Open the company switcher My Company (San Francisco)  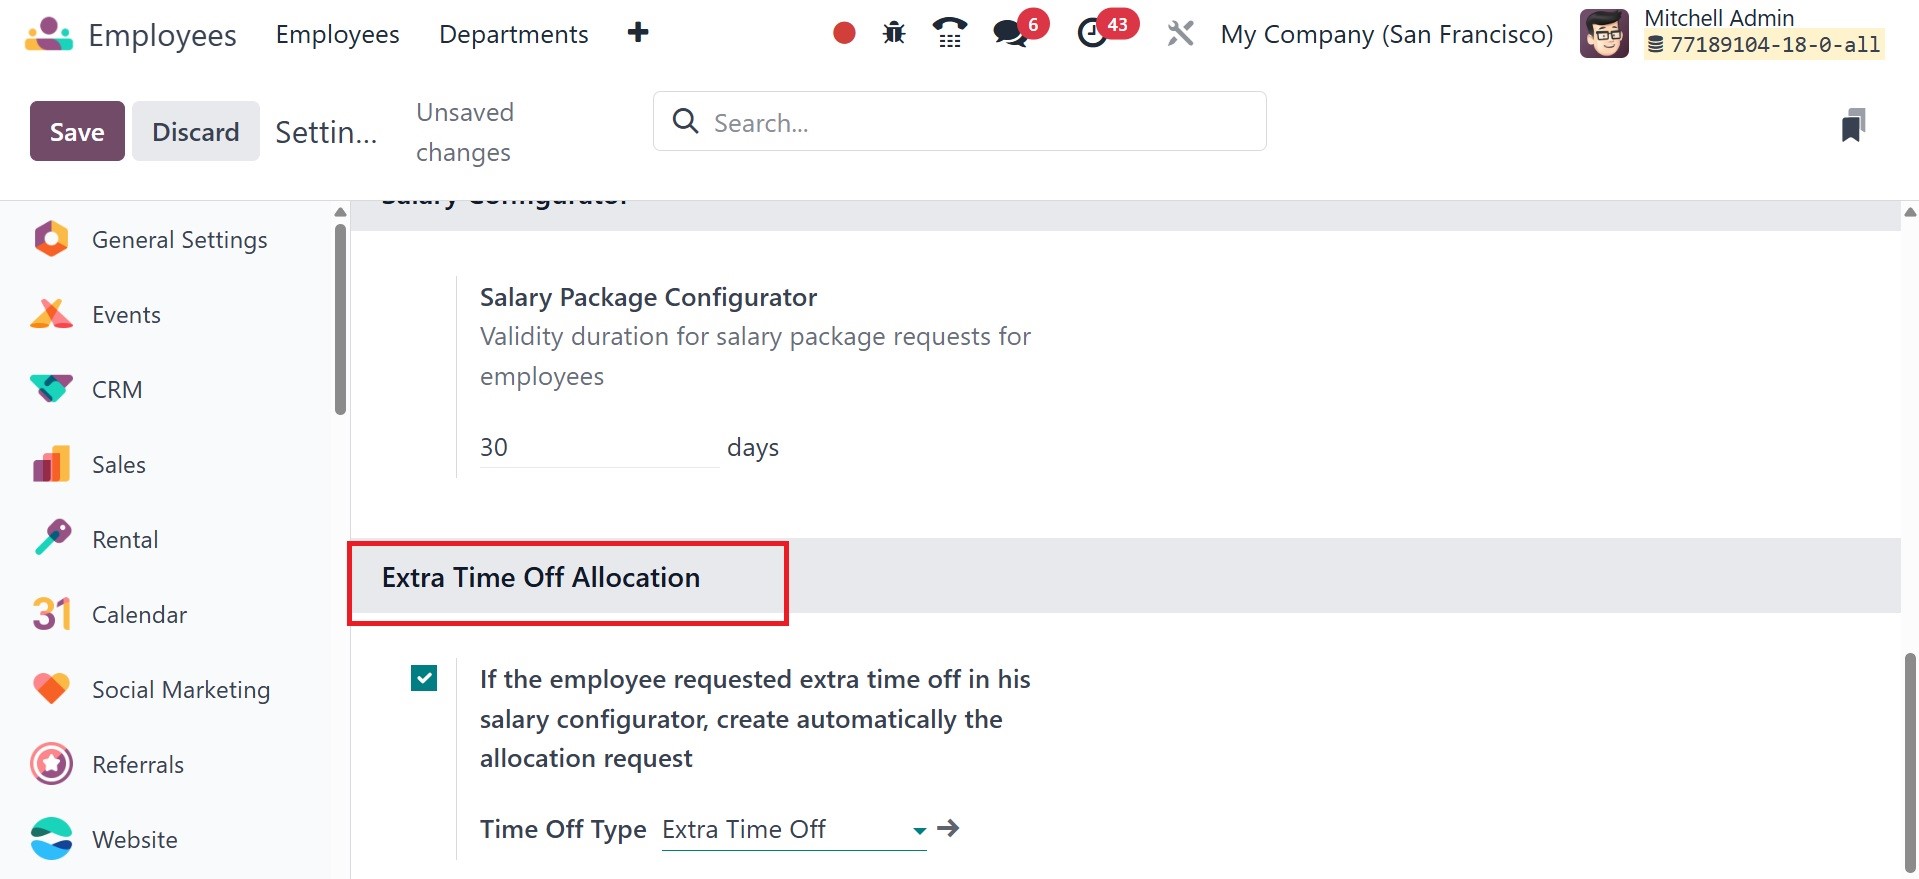pyautogui.click(x=1386, y=34)
